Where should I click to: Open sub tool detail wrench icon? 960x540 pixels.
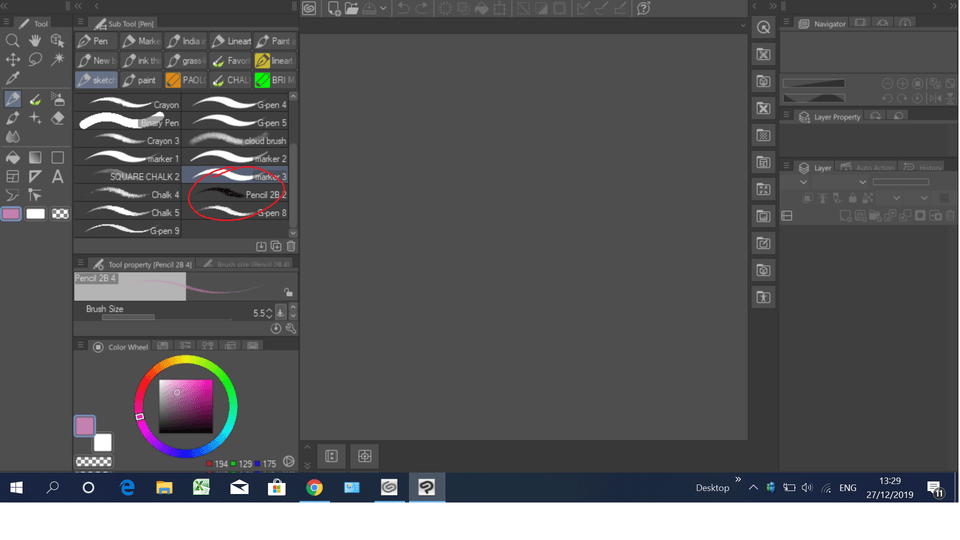click(291, 328)
